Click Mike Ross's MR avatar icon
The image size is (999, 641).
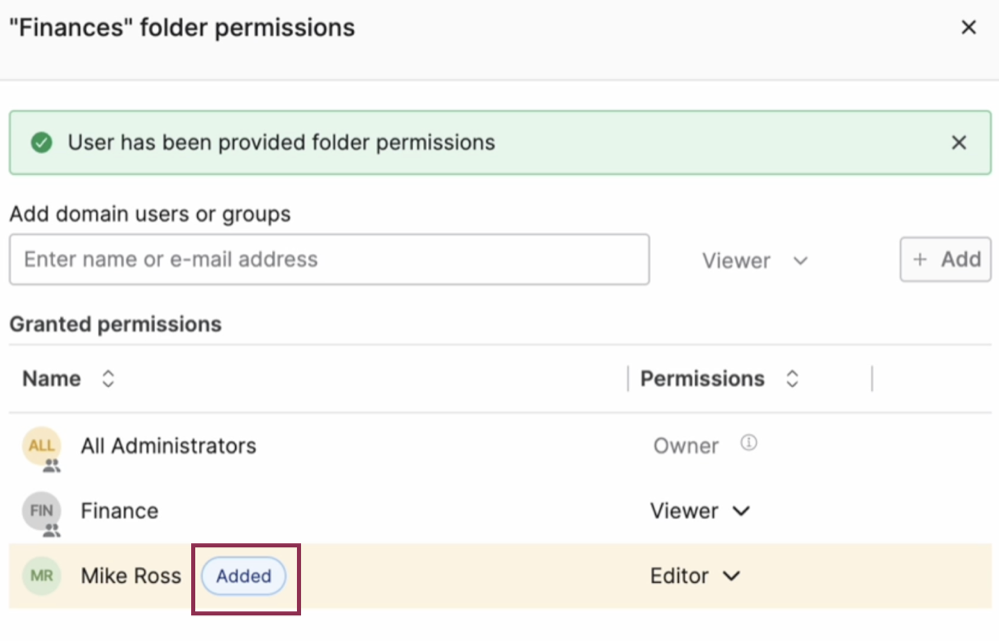pyautogui.click(x=41, y=577)
